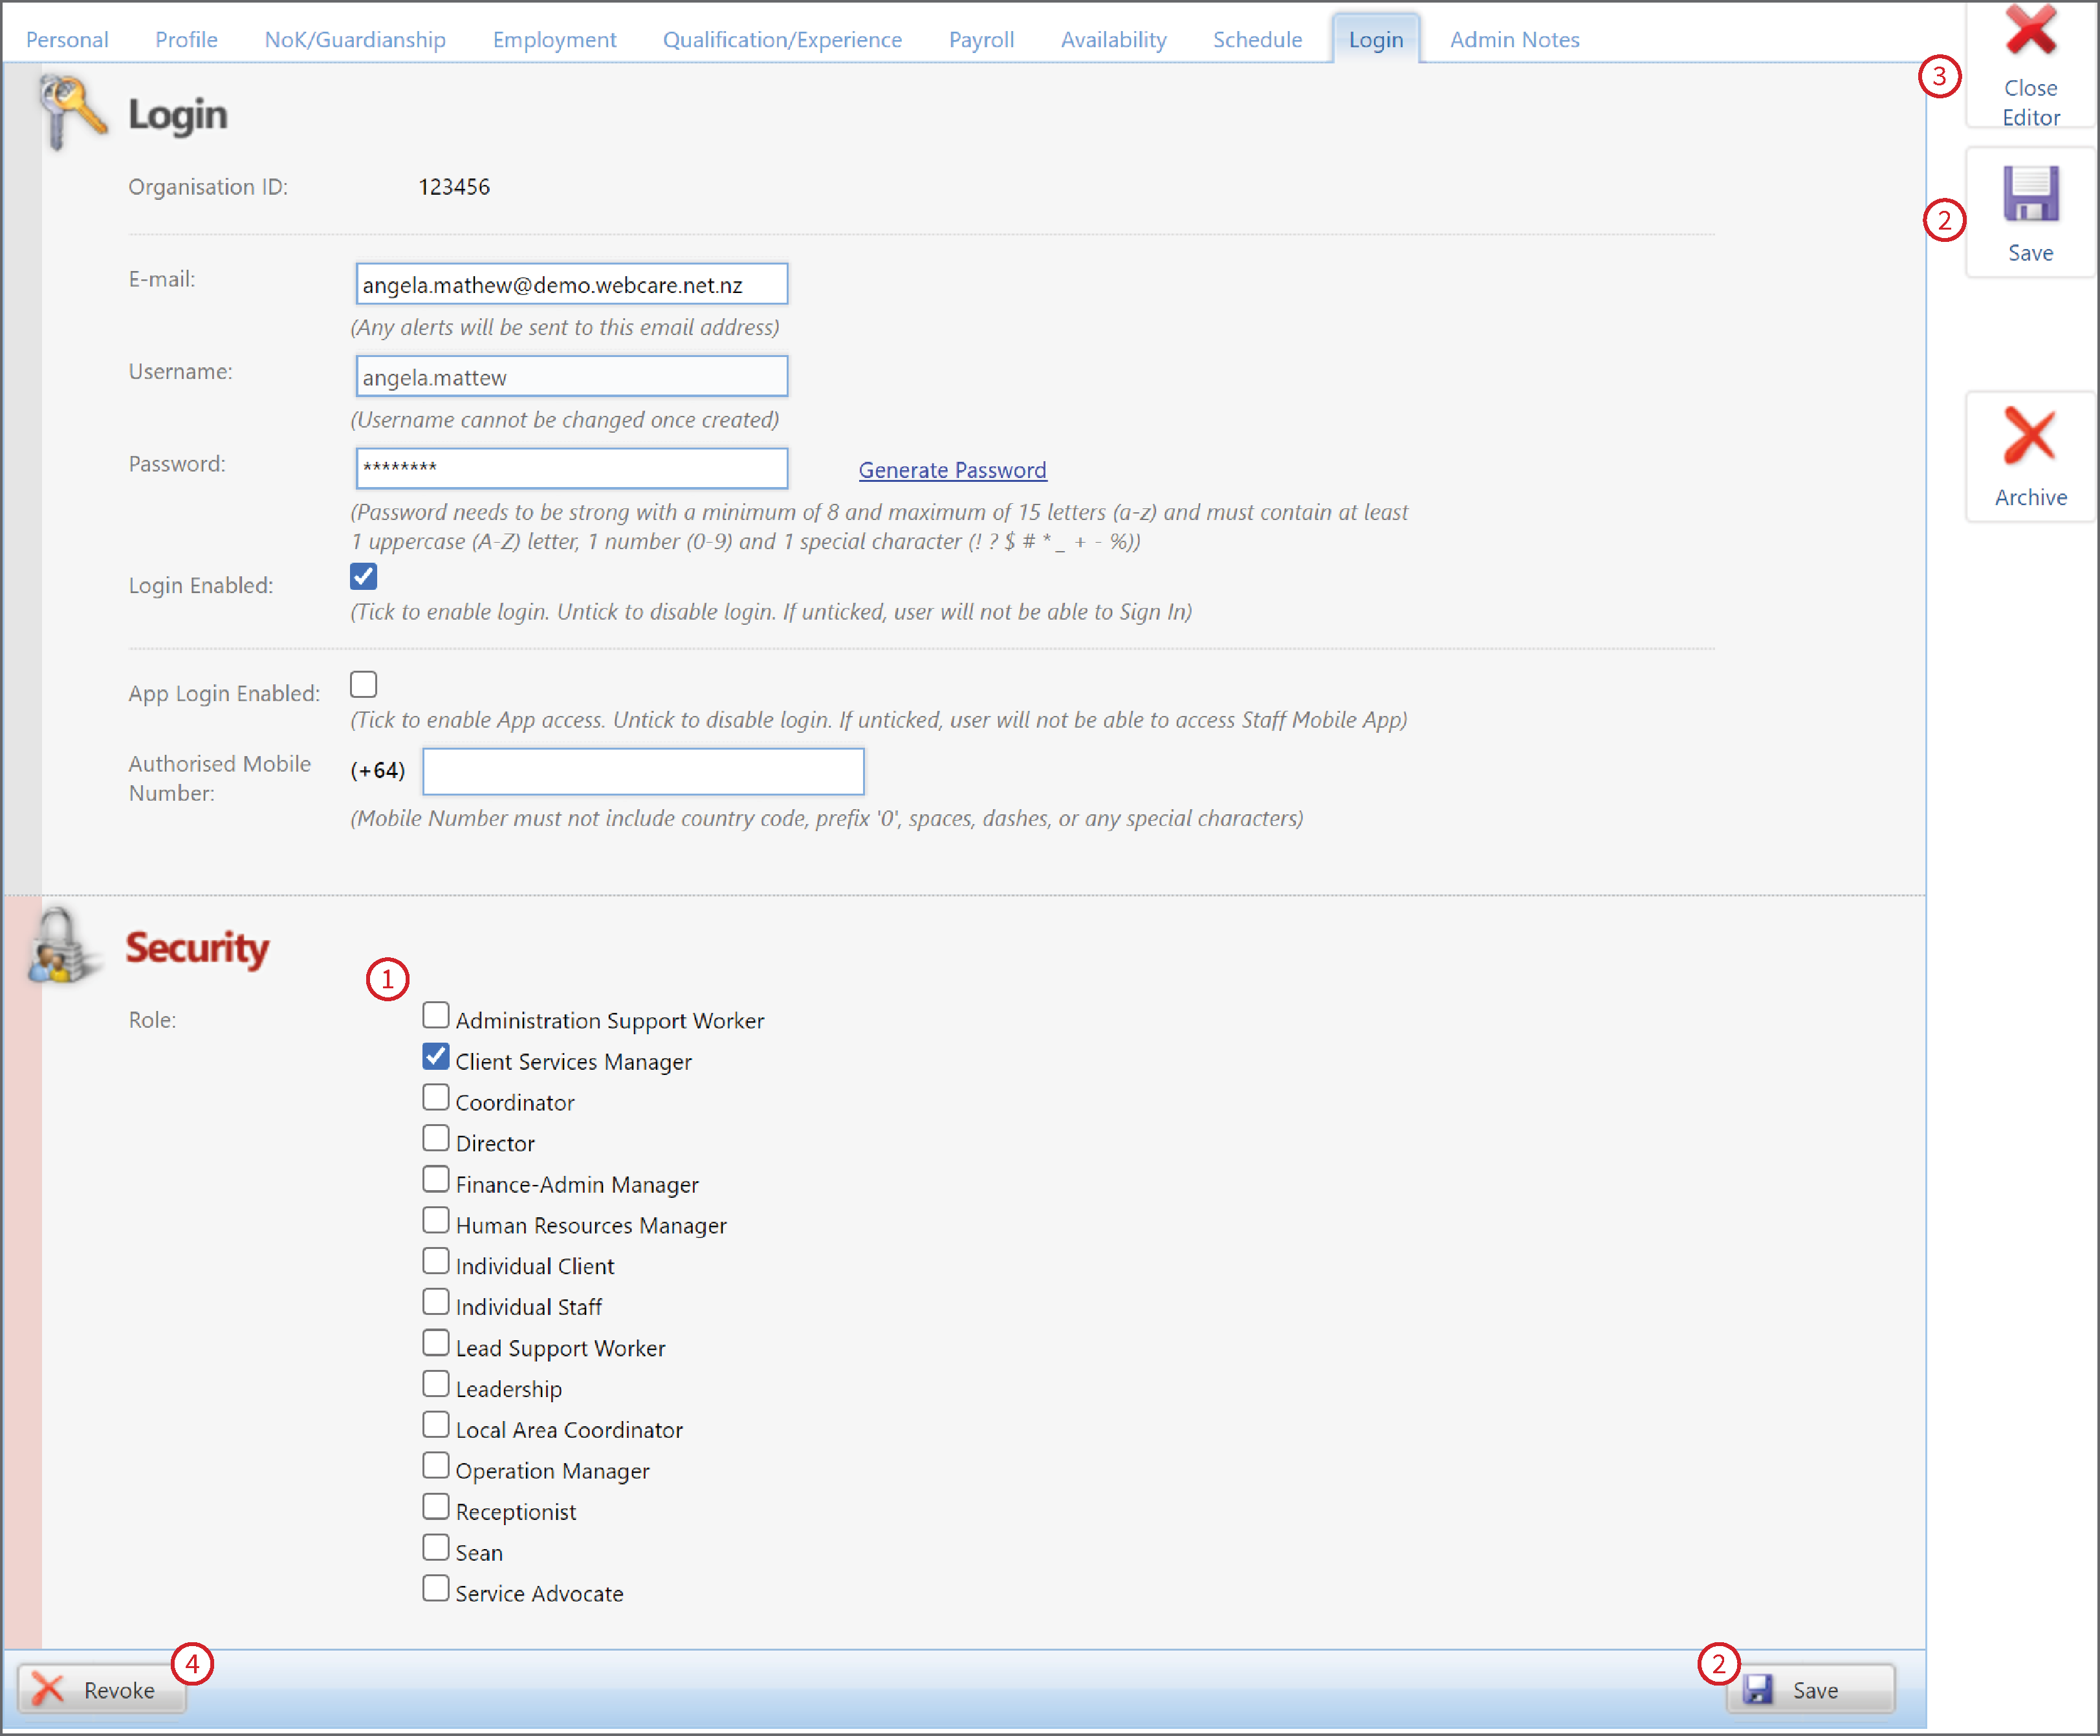Viewport: 2100px width, 1736px height.
Task: Go to the Payroll tab
Action: (981, 40)
